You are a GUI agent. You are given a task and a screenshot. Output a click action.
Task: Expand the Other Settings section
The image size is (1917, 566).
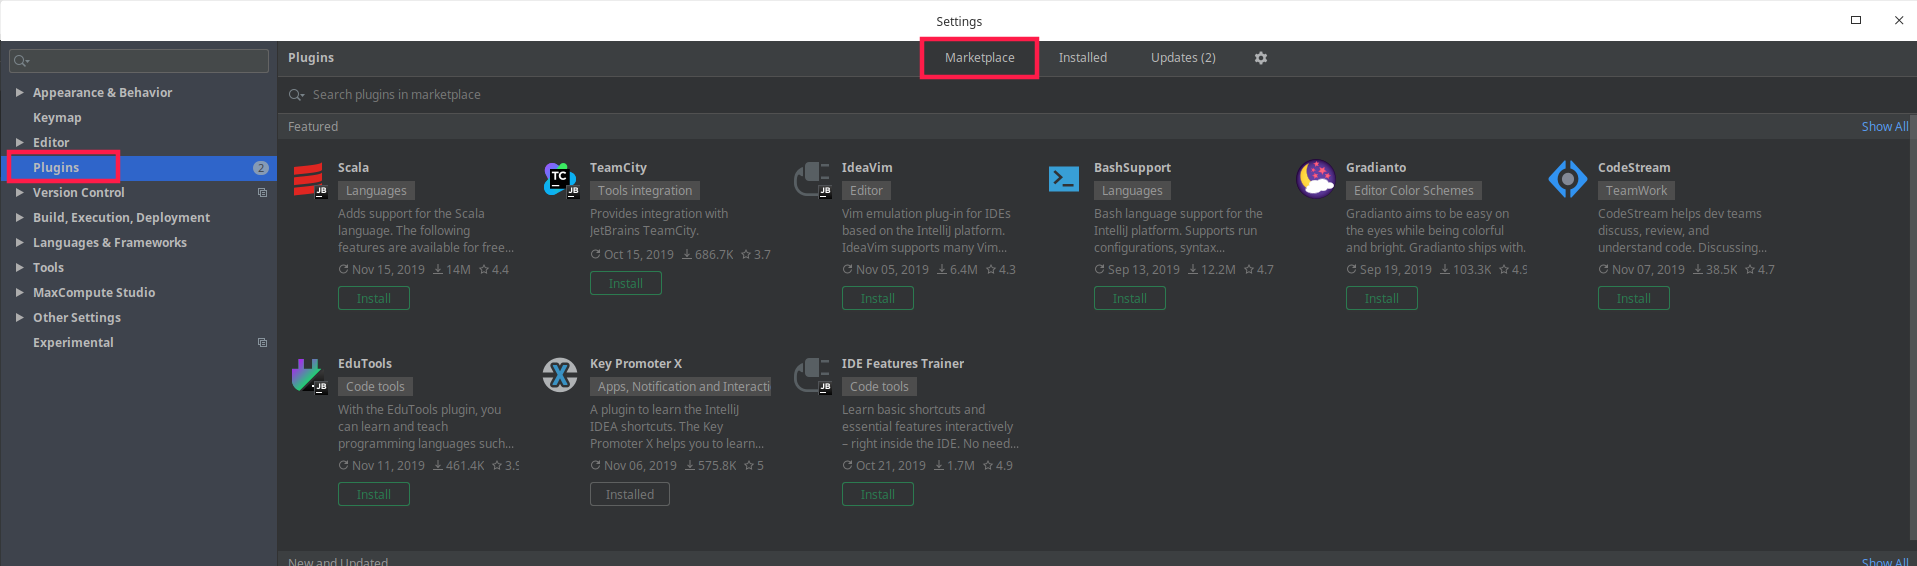tap(19, 317)
